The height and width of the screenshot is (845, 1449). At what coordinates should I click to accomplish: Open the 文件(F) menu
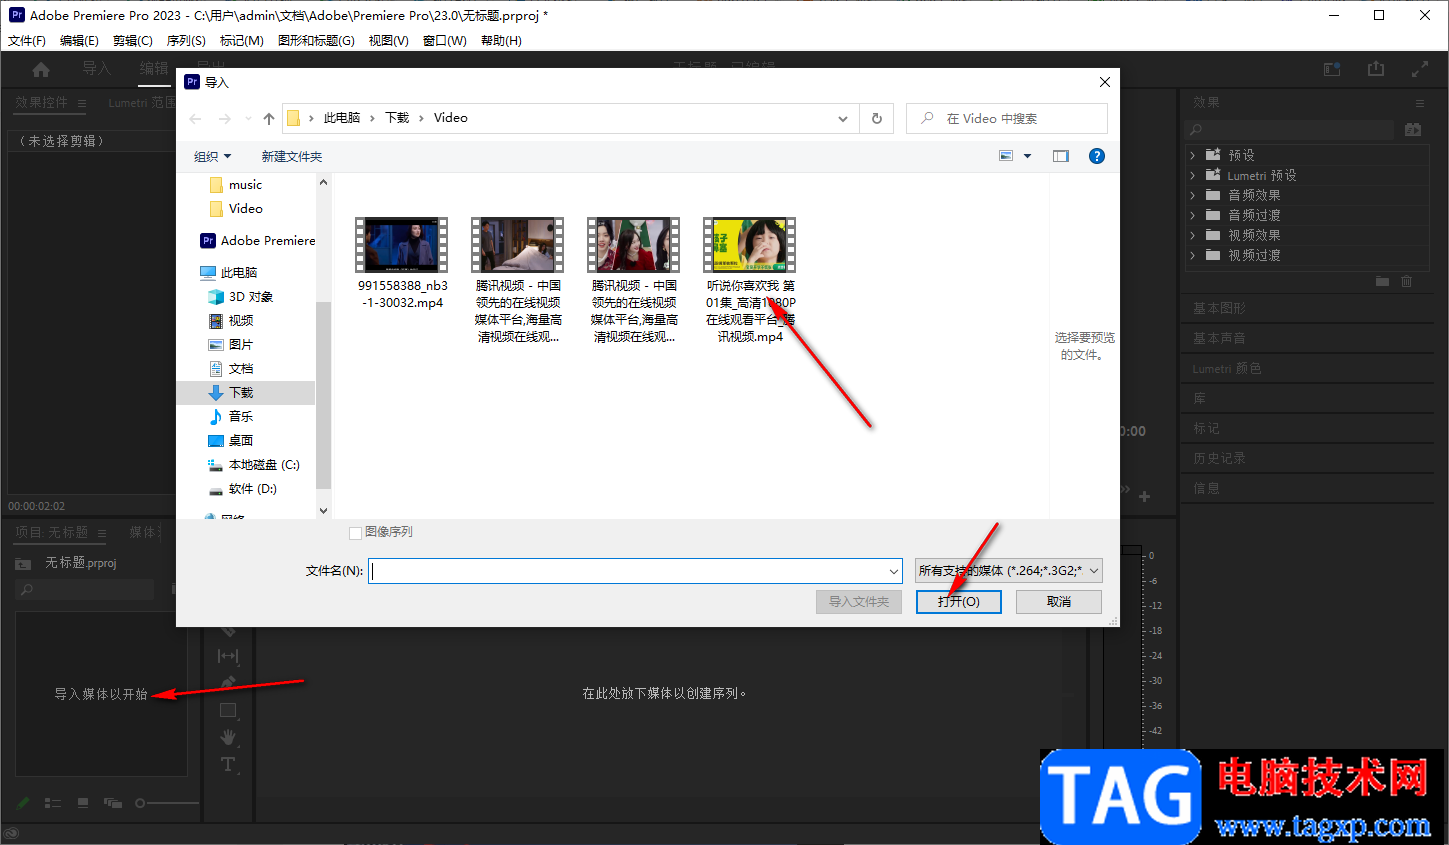tap(27, 41)
